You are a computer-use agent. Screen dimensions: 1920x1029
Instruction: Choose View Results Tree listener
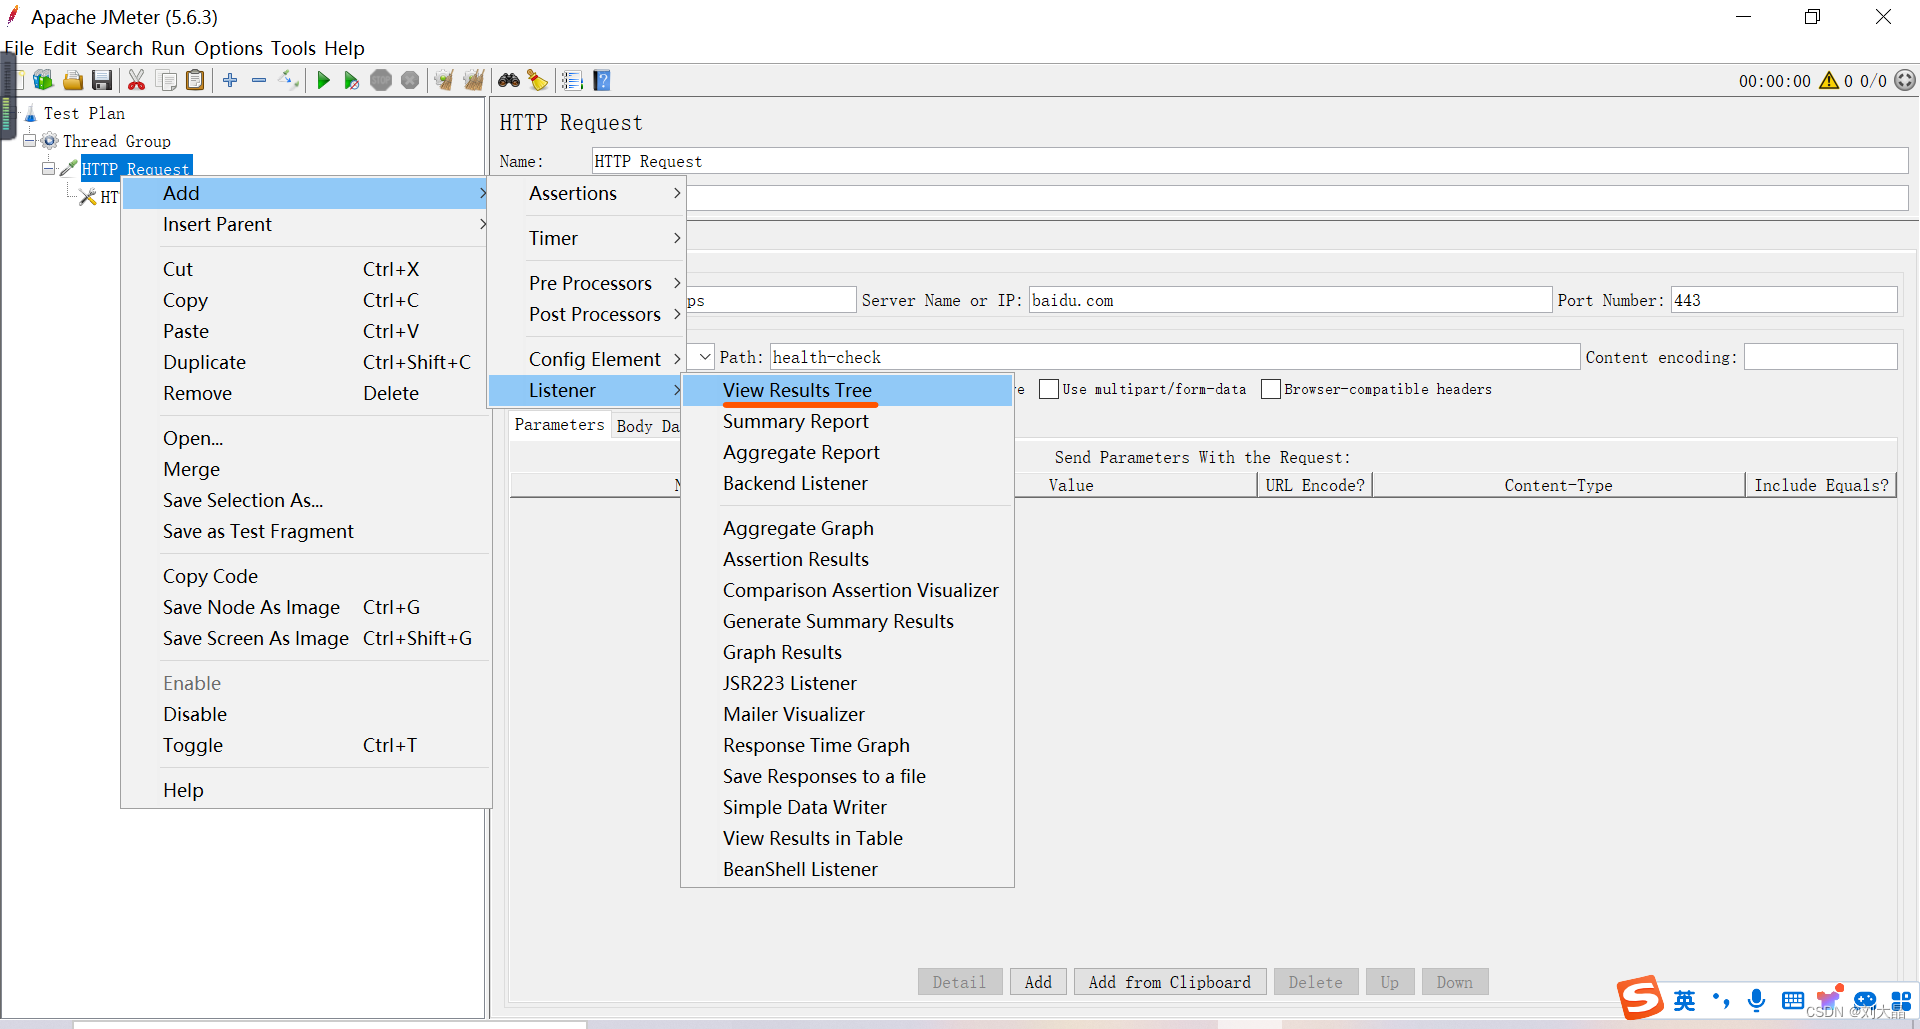tap(847, 390)
